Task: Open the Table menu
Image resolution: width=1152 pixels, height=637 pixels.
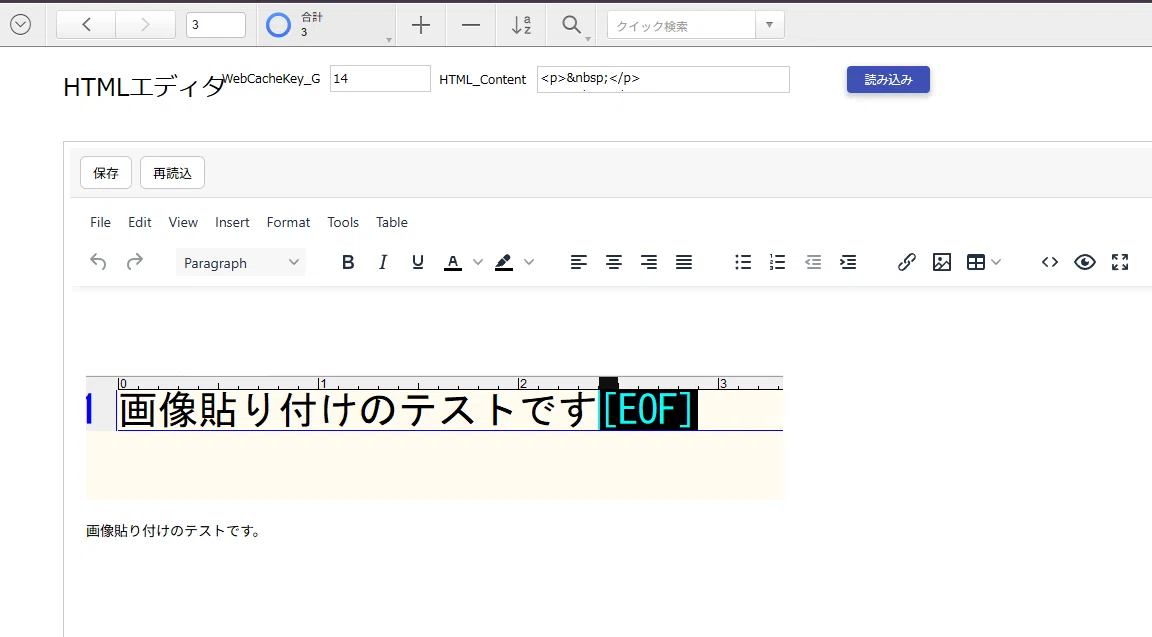Action: coord(392,222)
